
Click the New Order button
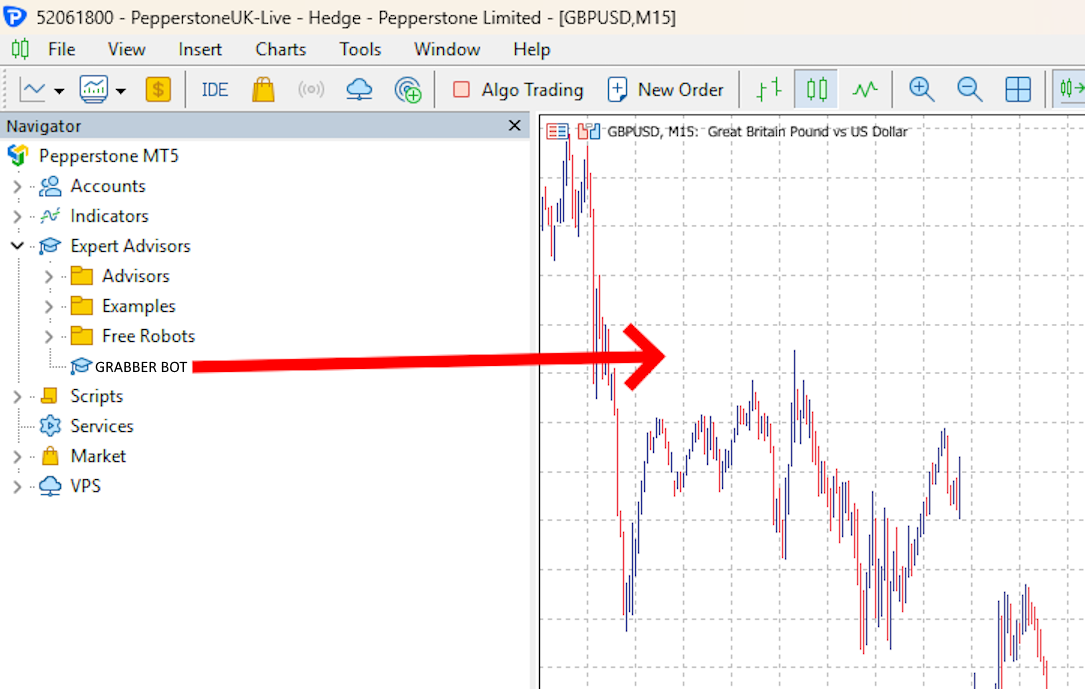665,90
